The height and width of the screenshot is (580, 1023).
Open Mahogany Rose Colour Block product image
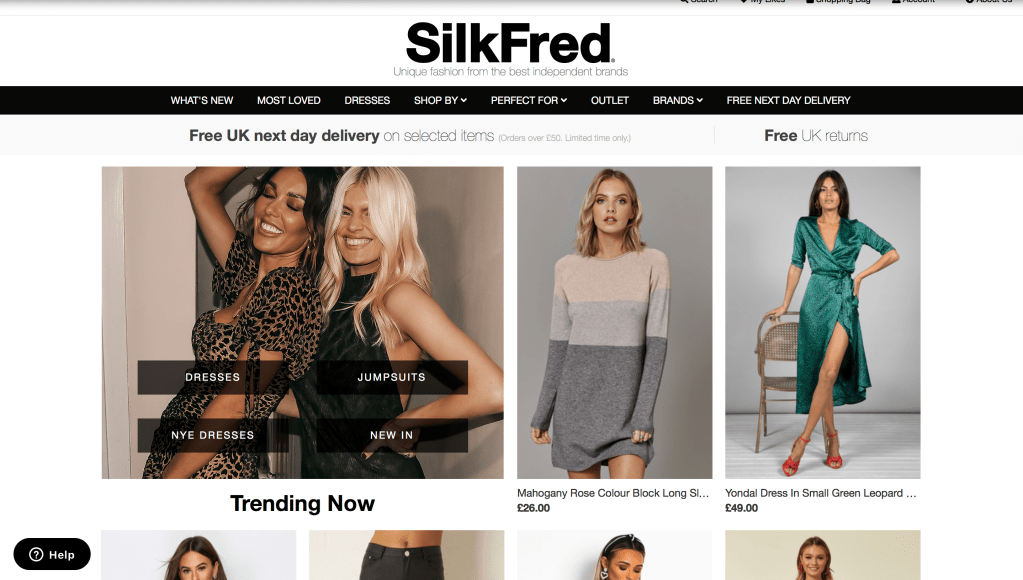[615, 322]
